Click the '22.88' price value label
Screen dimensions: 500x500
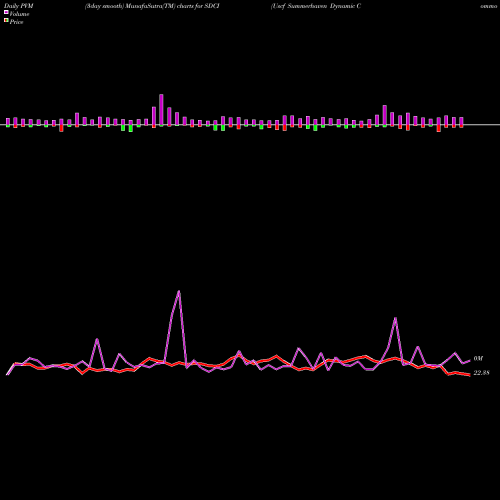click(x=481, y=373)
